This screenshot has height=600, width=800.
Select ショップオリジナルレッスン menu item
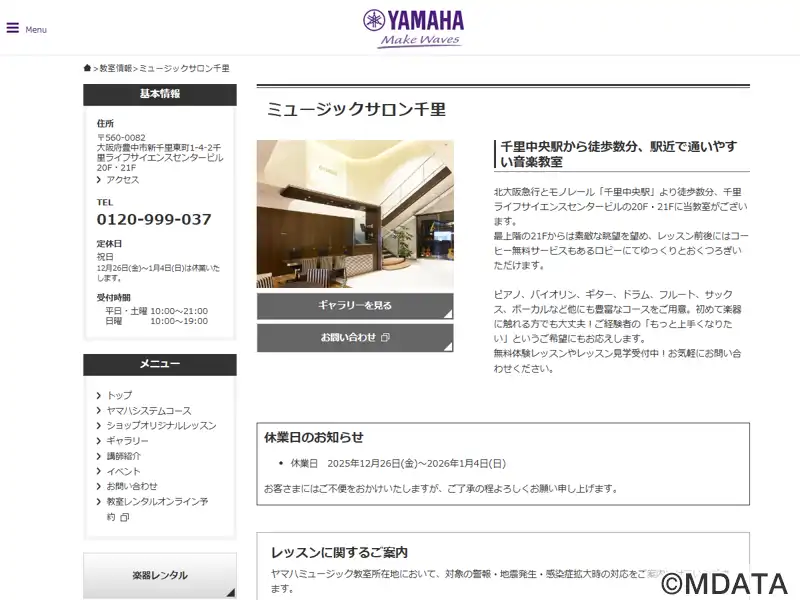click(161, 426)
